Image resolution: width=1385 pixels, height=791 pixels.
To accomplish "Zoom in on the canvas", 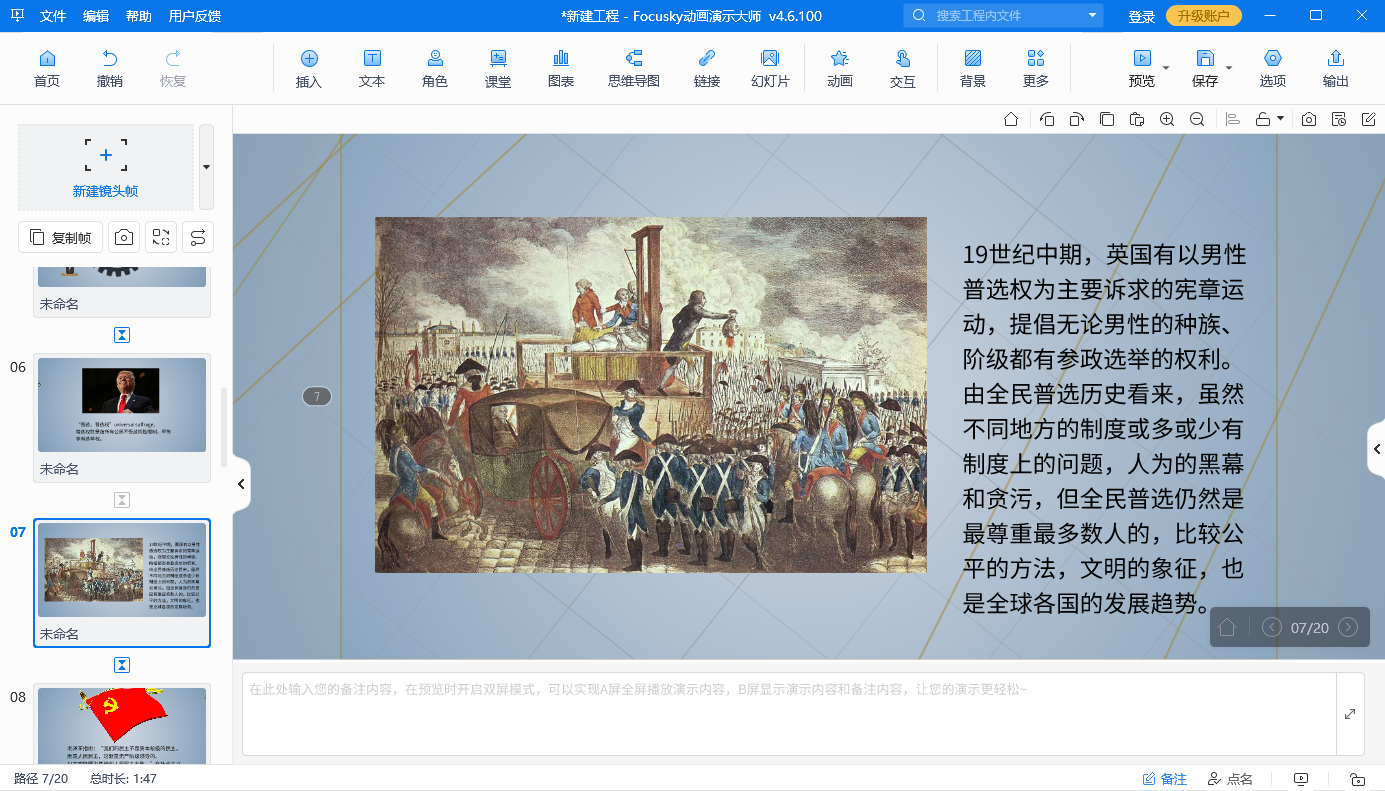I will (1167, 120).
